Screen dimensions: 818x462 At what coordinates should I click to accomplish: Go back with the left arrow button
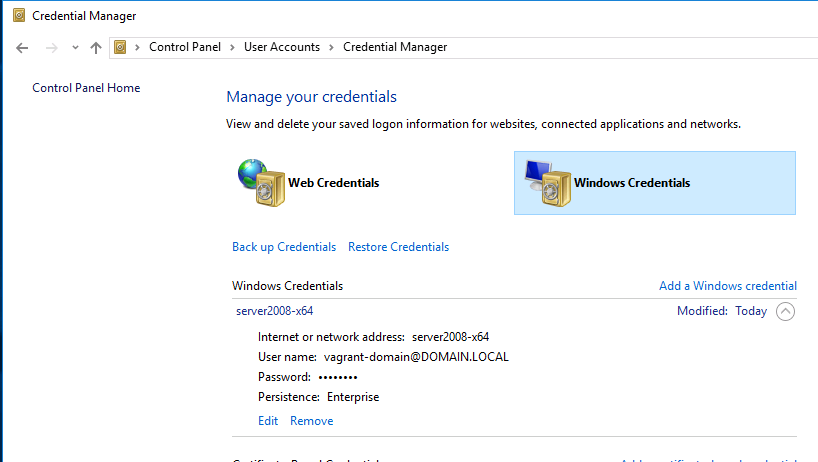click(x=22, y=48)
